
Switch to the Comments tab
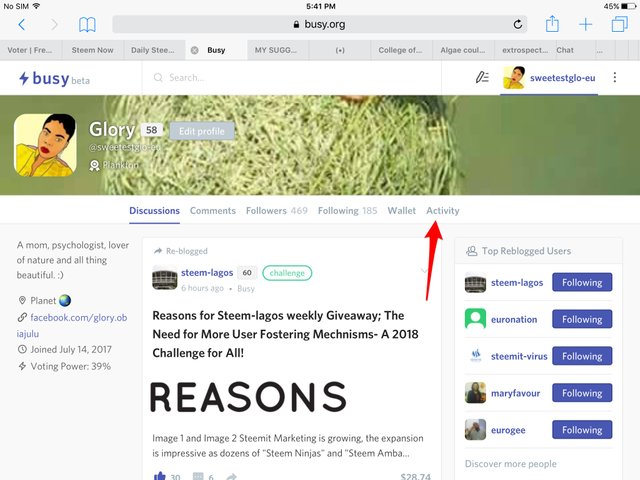point(213,211)
